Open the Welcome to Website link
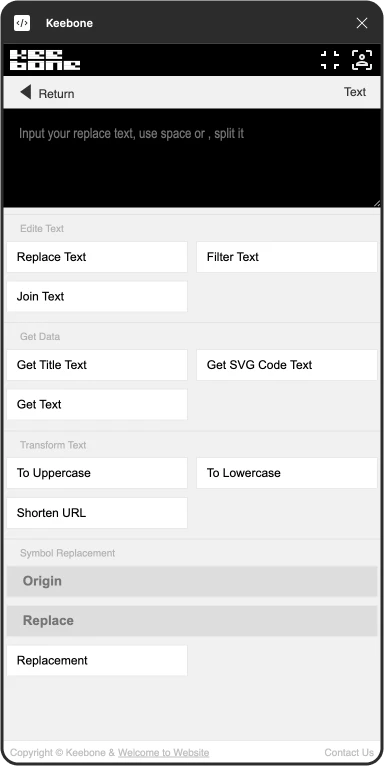The image size is (384, 766). (164, 753)
